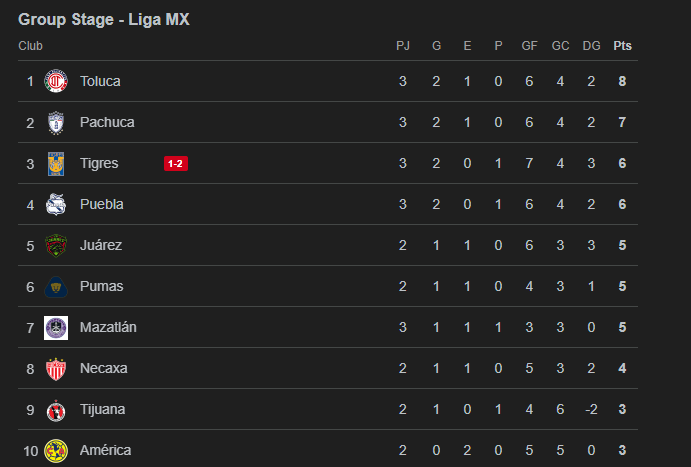Click the DG column header
Screen dimensions: 691x467
pyautogui.click(x=591, y=45)
